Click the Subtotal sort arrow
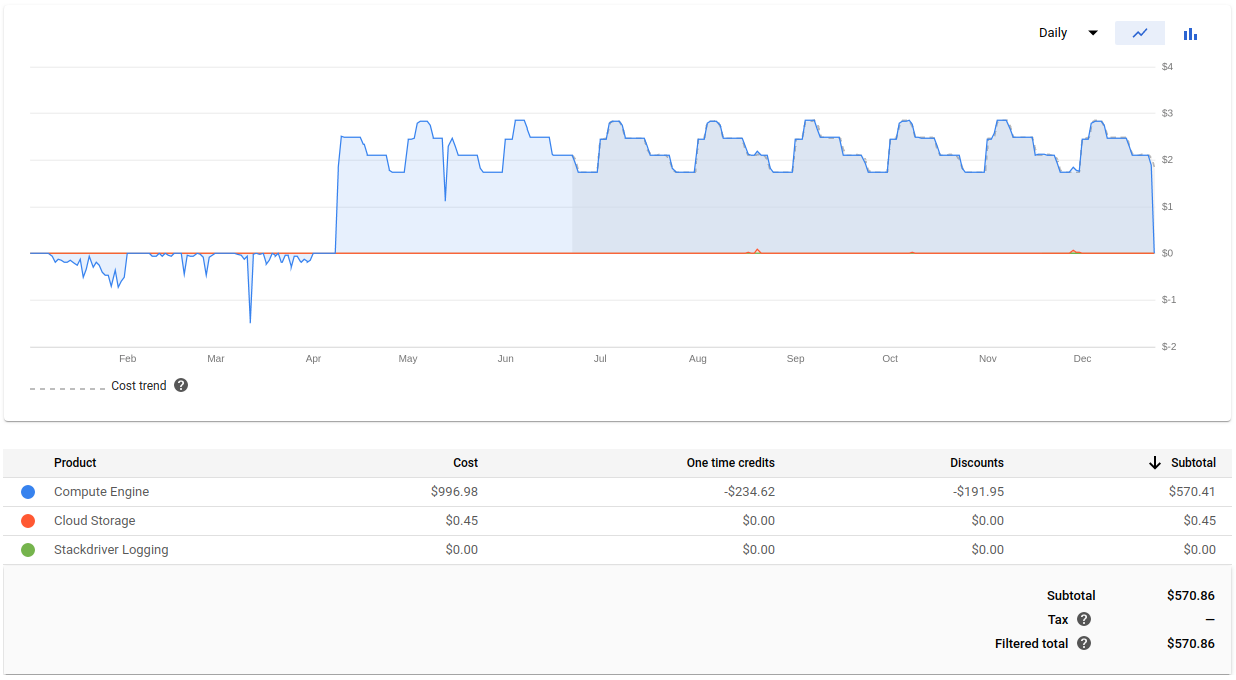 [x=1155, y=463]
